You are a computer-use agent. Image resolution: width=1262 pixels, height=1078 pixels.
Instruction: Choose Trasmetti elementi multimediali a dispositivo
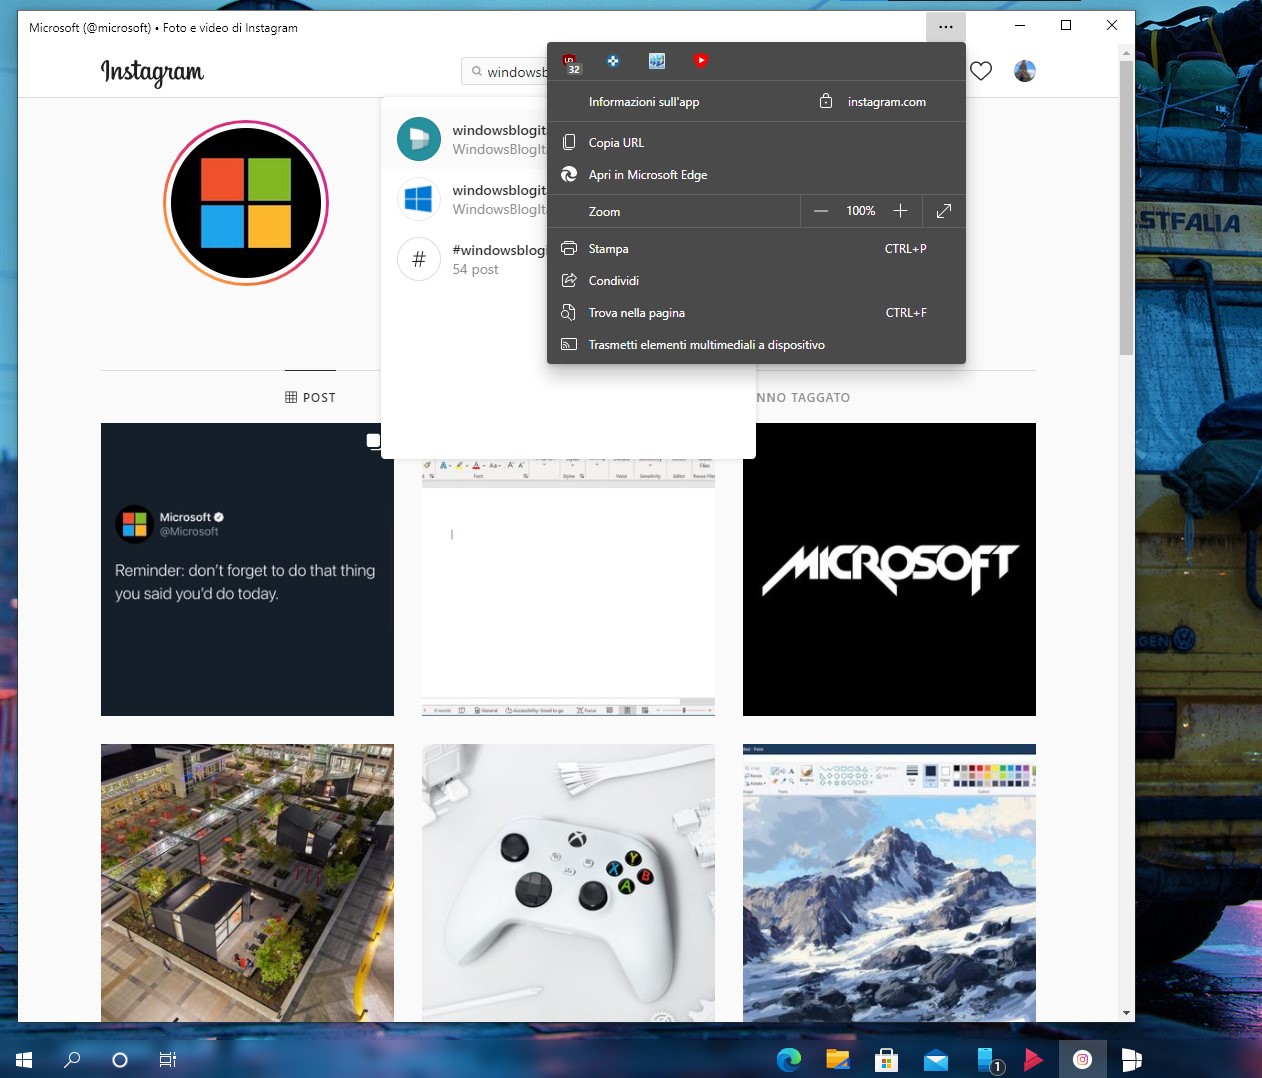click(x=756, y=345)
